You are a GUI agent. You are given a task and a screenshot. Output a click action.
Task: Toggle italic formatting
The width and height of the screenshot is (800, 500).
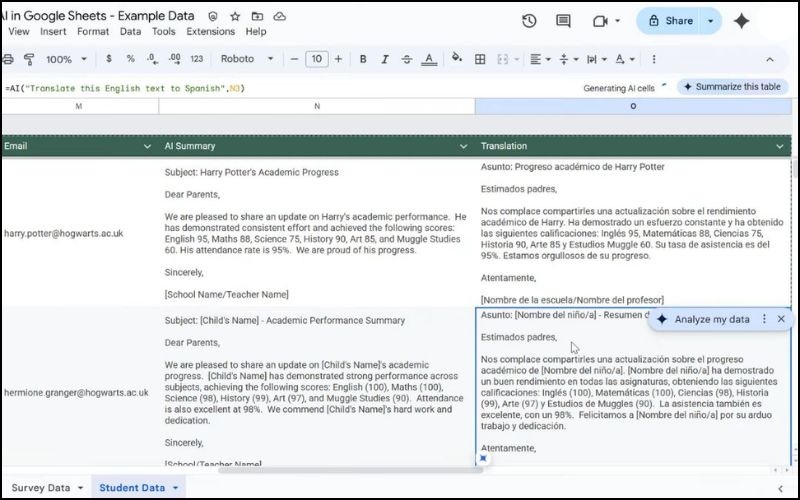click(384, 59)
